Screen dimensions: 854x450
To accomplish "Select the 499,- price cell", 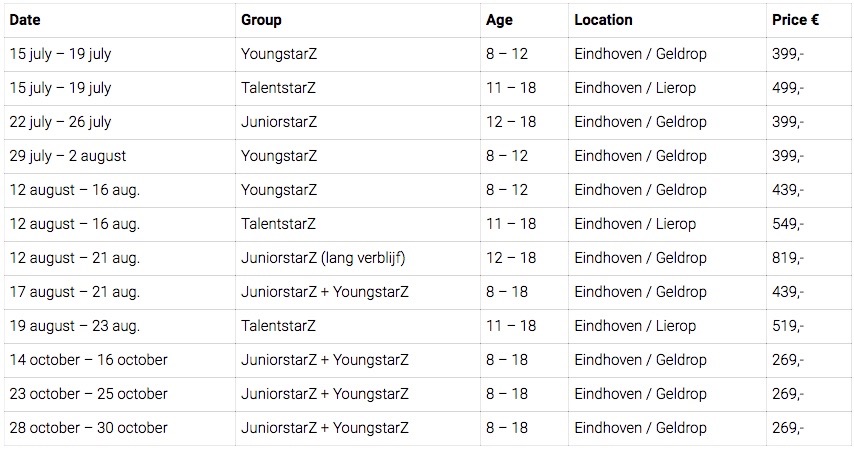I will click(x=788, y=88).
